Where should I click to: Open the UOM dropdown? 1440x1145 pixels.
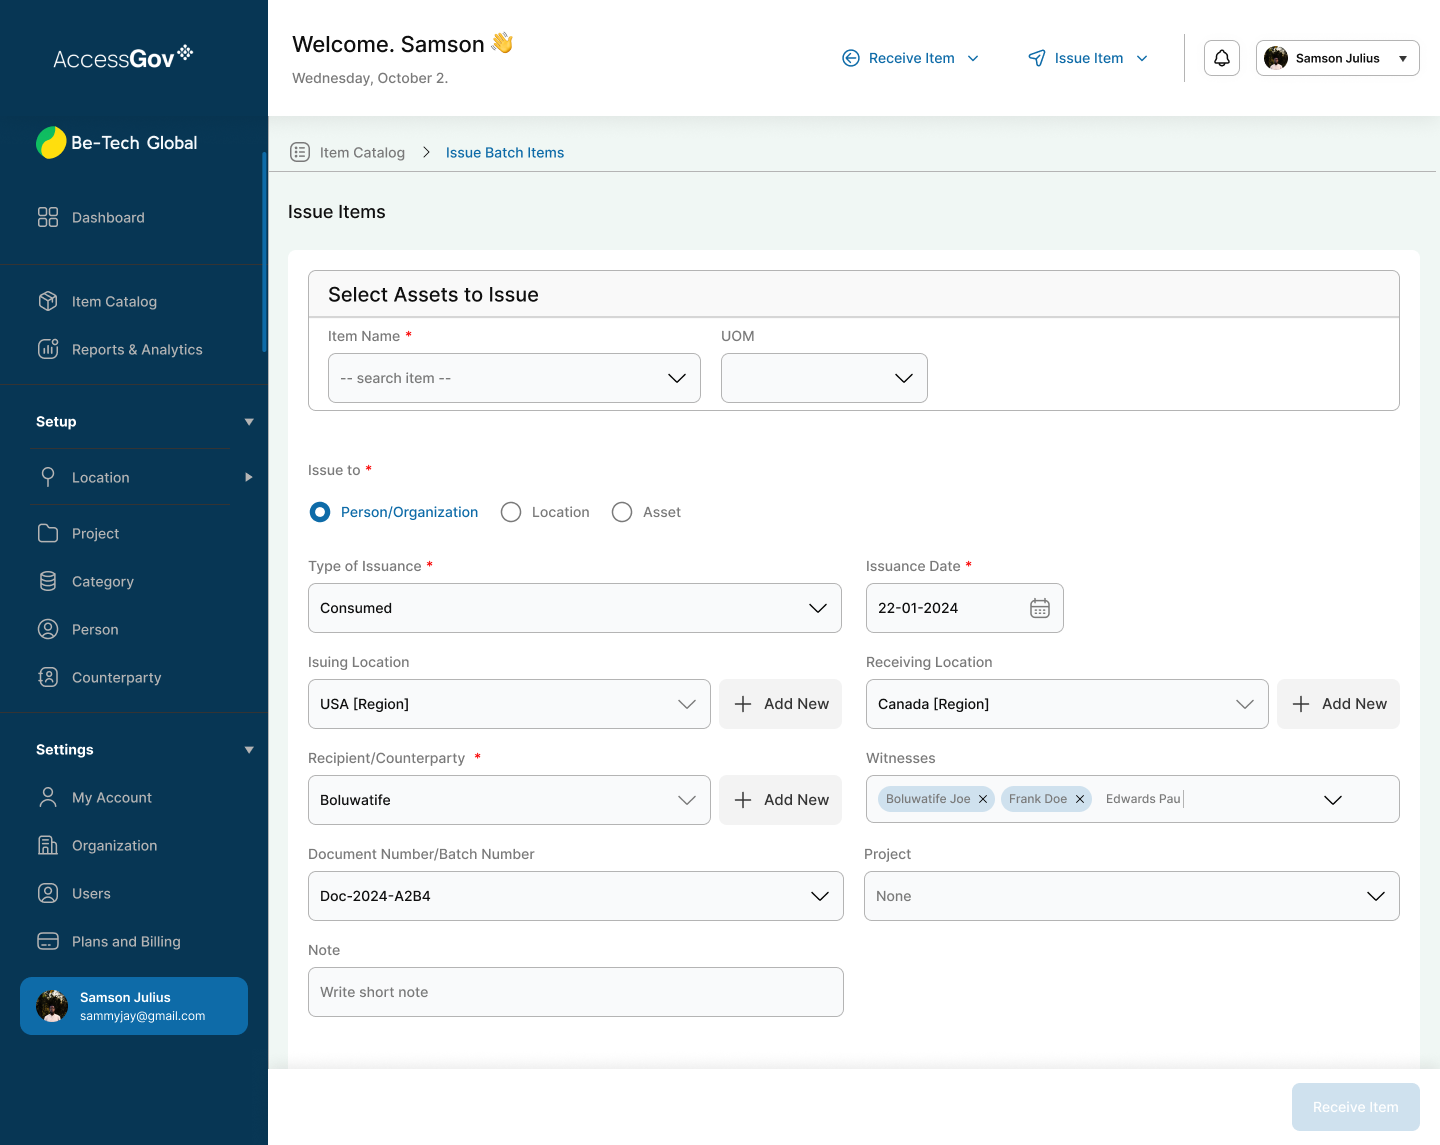coord(824,378)
